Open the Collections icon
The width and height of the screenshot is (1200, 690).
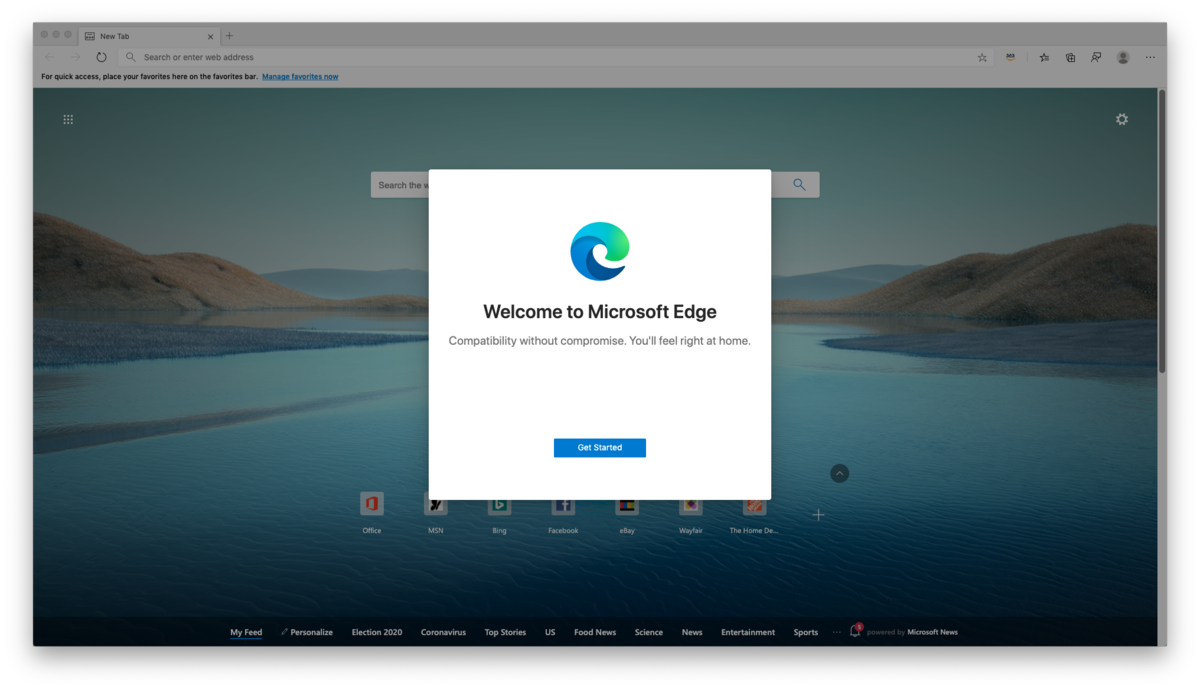[x=1070, y=57]
